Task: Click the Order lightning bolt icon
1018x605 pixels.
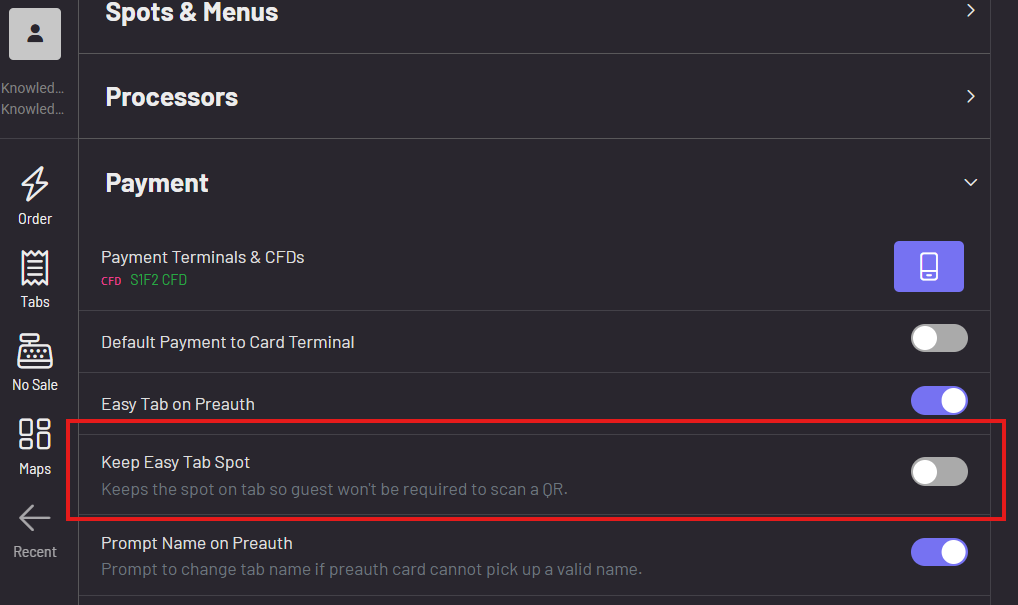Action: pyautogui.click(x=35, y=184)
